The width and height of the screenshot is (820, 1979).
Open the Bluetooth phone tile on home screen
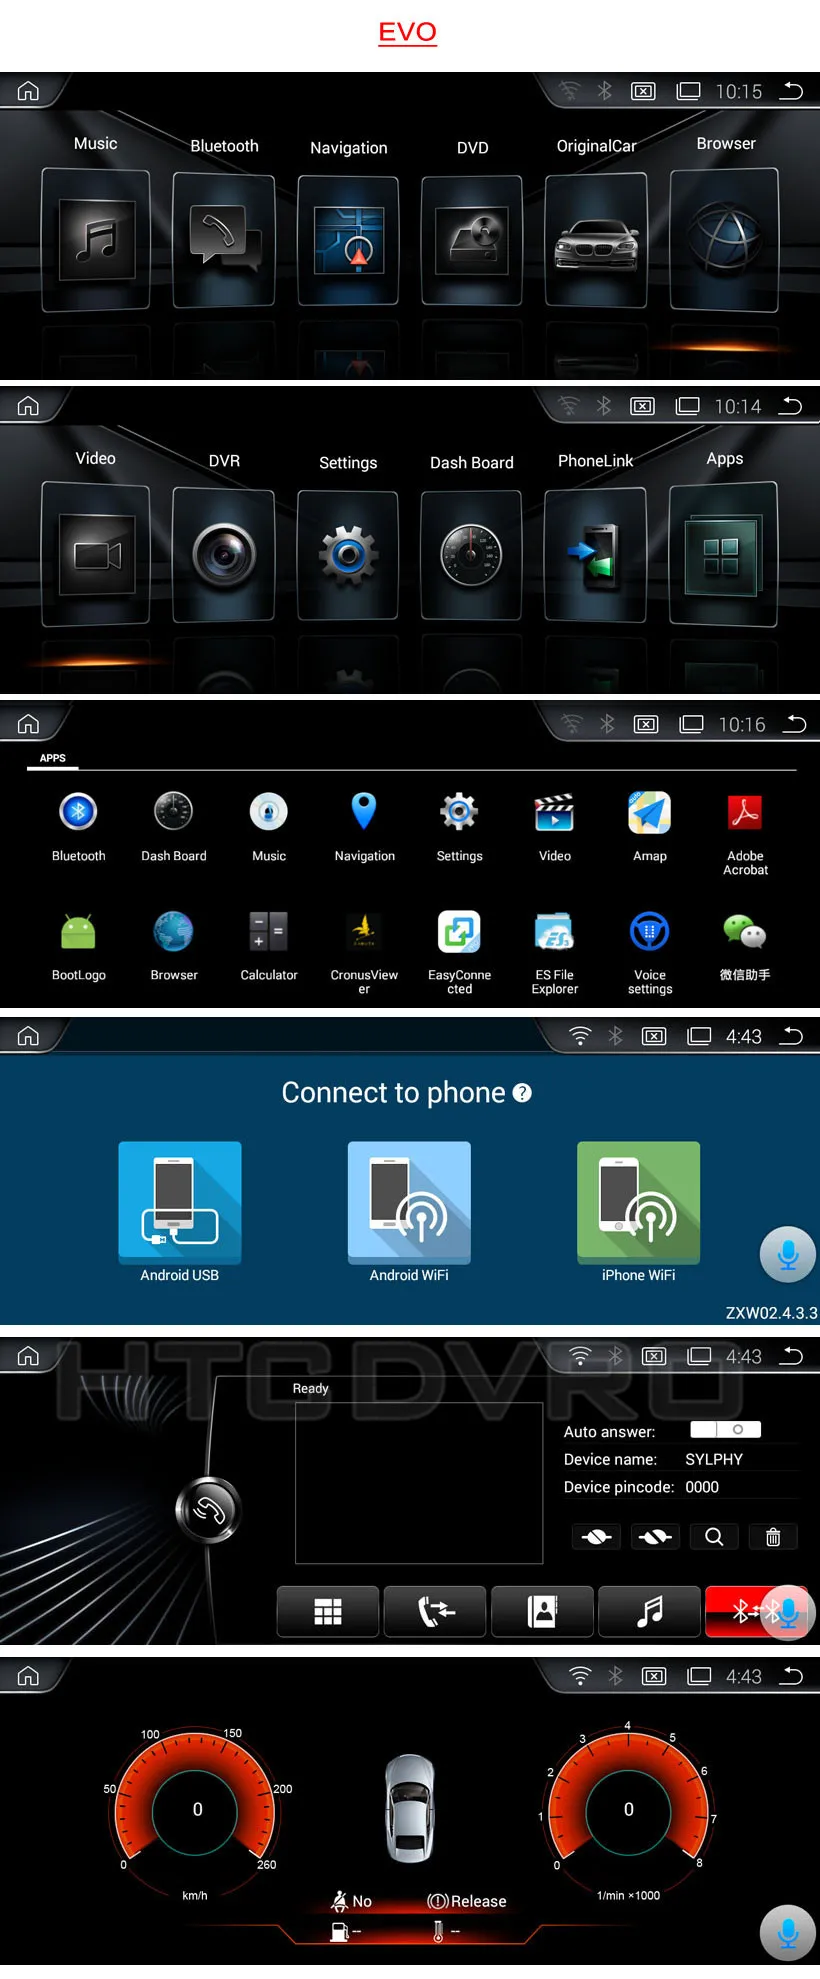click(x=224, y=240)
